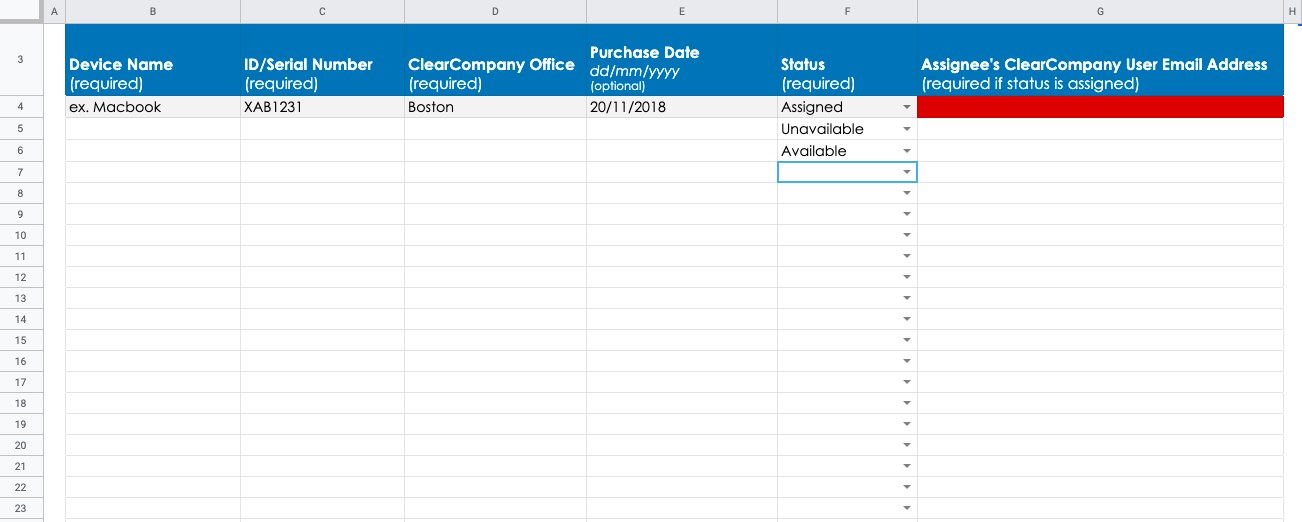Viewport: 1302px width, 522px height.
Task: Expand the Status dropdown in row 20
Action: tap(907, 445)
